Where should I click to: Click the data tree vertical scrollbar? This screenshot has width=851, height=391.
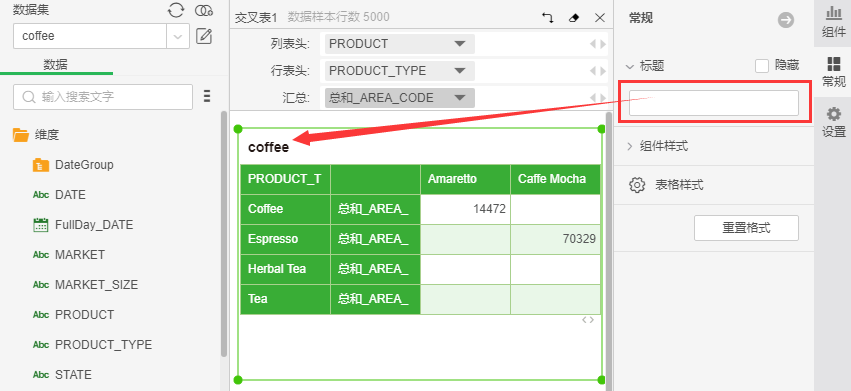coord(224,234)
